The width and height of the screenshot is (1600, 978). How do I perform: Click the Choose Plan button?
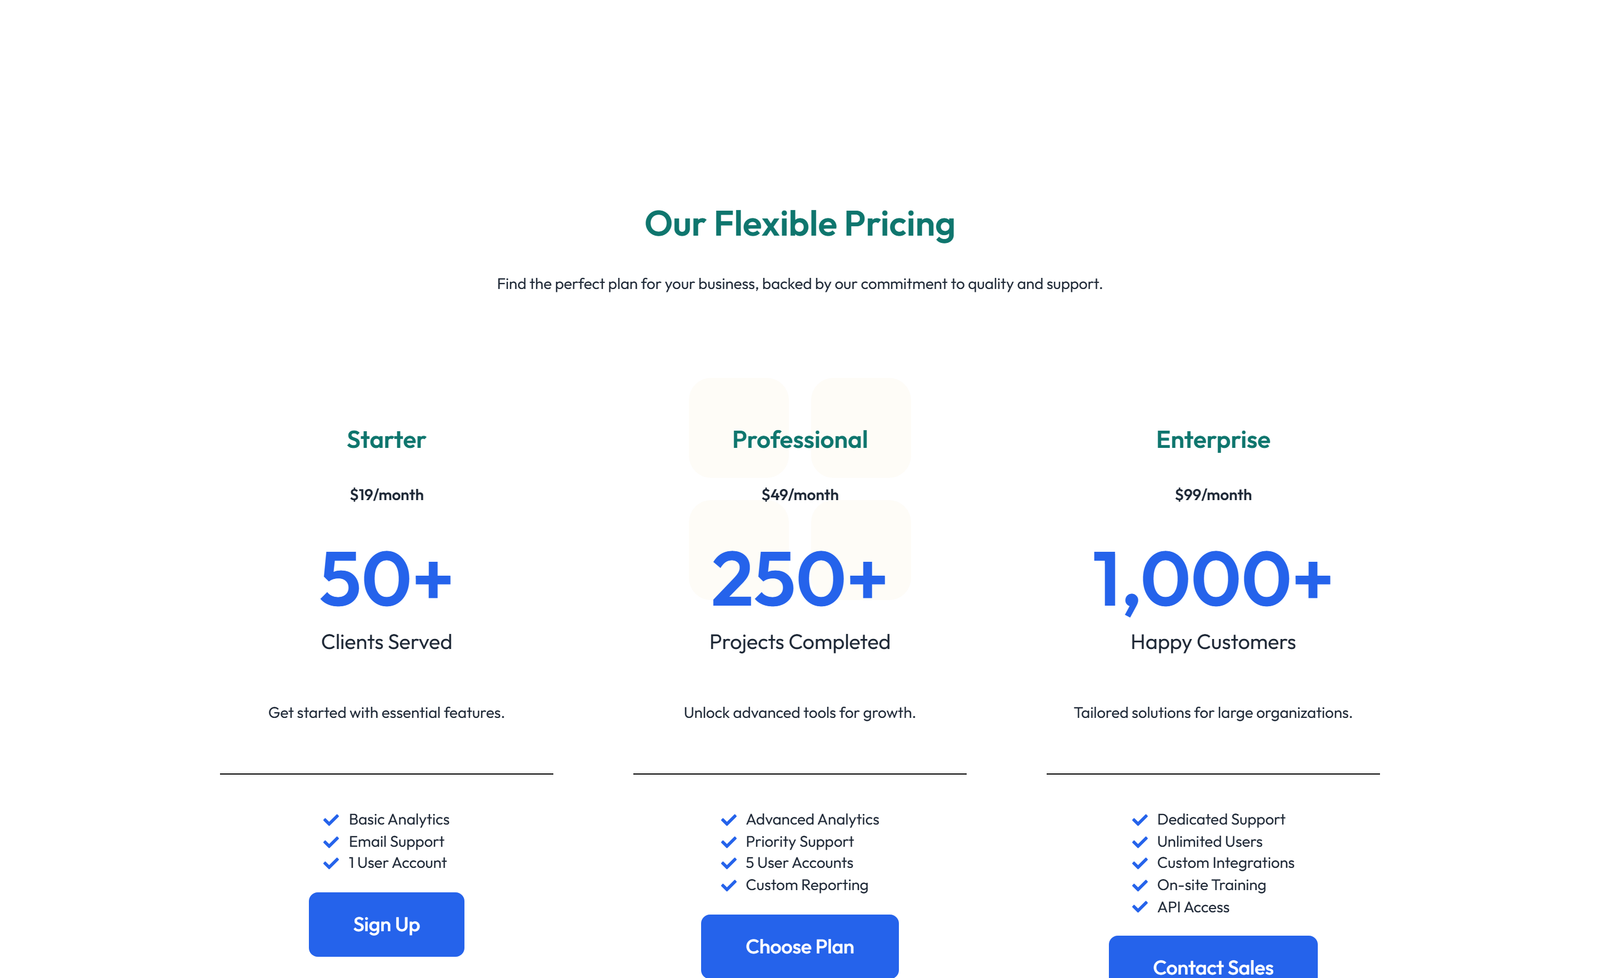799,946
